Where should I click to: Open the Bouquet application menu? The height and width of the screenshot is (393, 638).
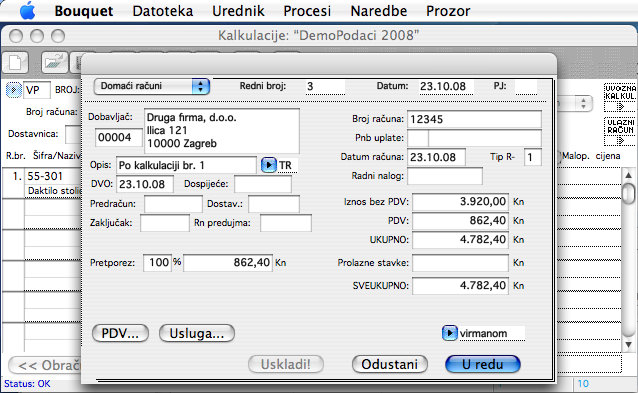pos(83,11)
